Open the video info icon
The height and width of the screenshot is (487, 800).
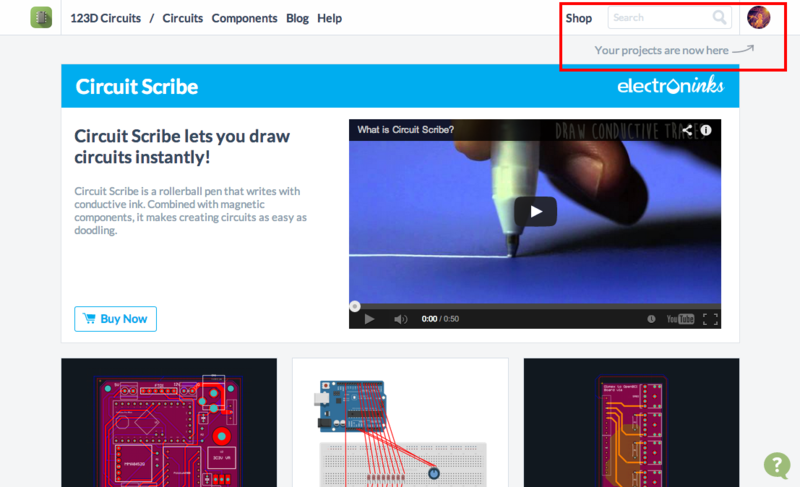click(706, 130)
